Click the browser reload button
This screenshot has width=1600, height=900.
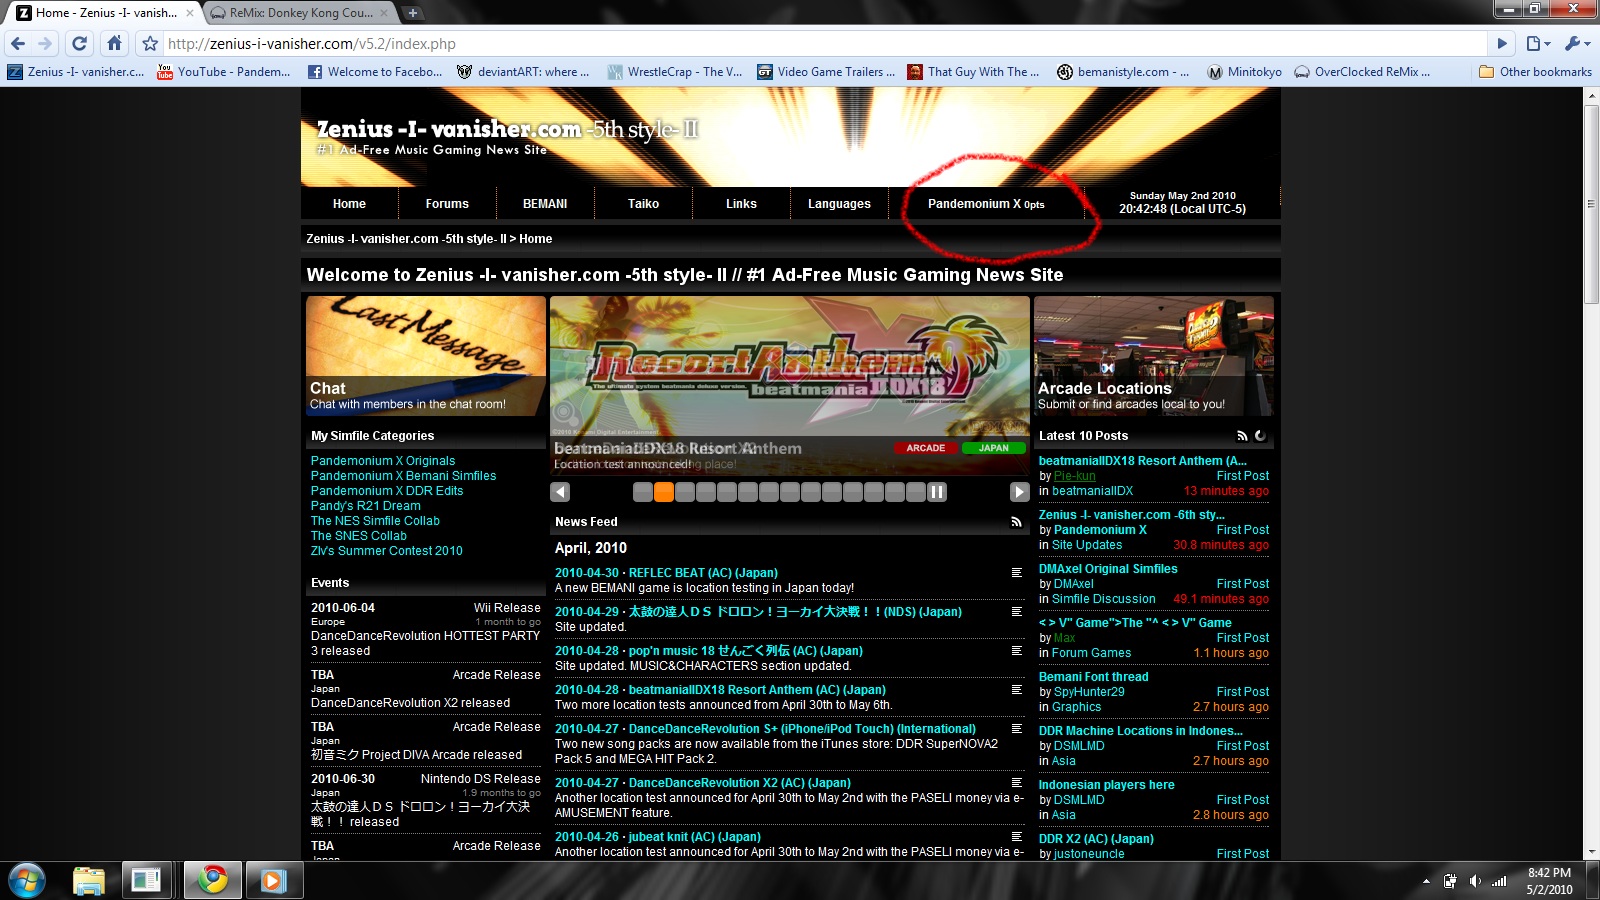pos(80,43)
